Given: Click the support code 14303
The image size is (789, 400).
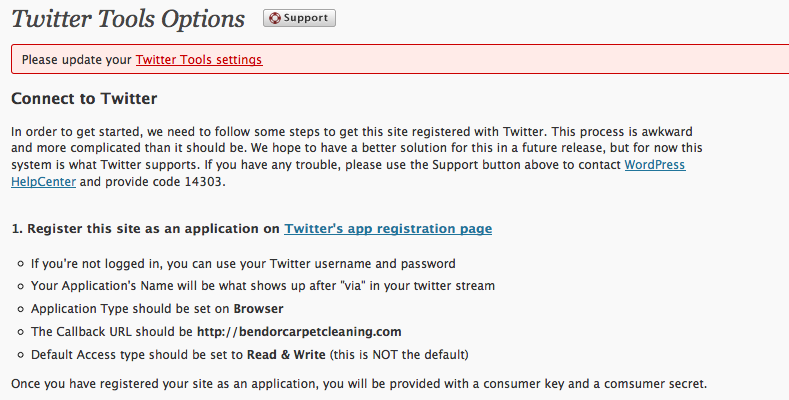Looking at the screenshot, I should (x=204, y=181).
